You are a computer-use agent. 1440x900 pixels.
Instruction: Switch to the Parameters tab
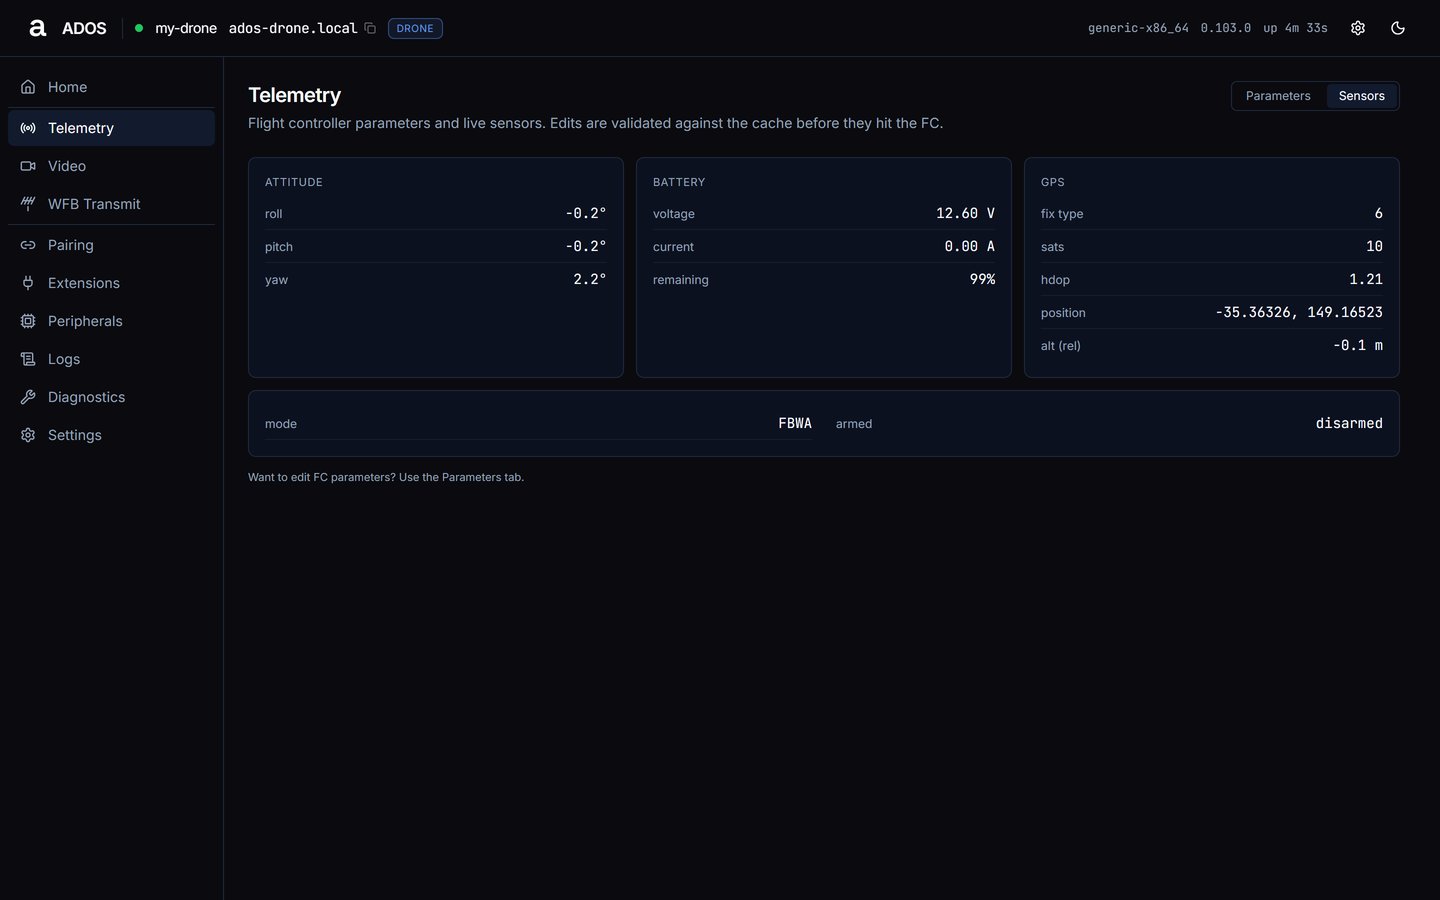click(x=1278, y=96)
